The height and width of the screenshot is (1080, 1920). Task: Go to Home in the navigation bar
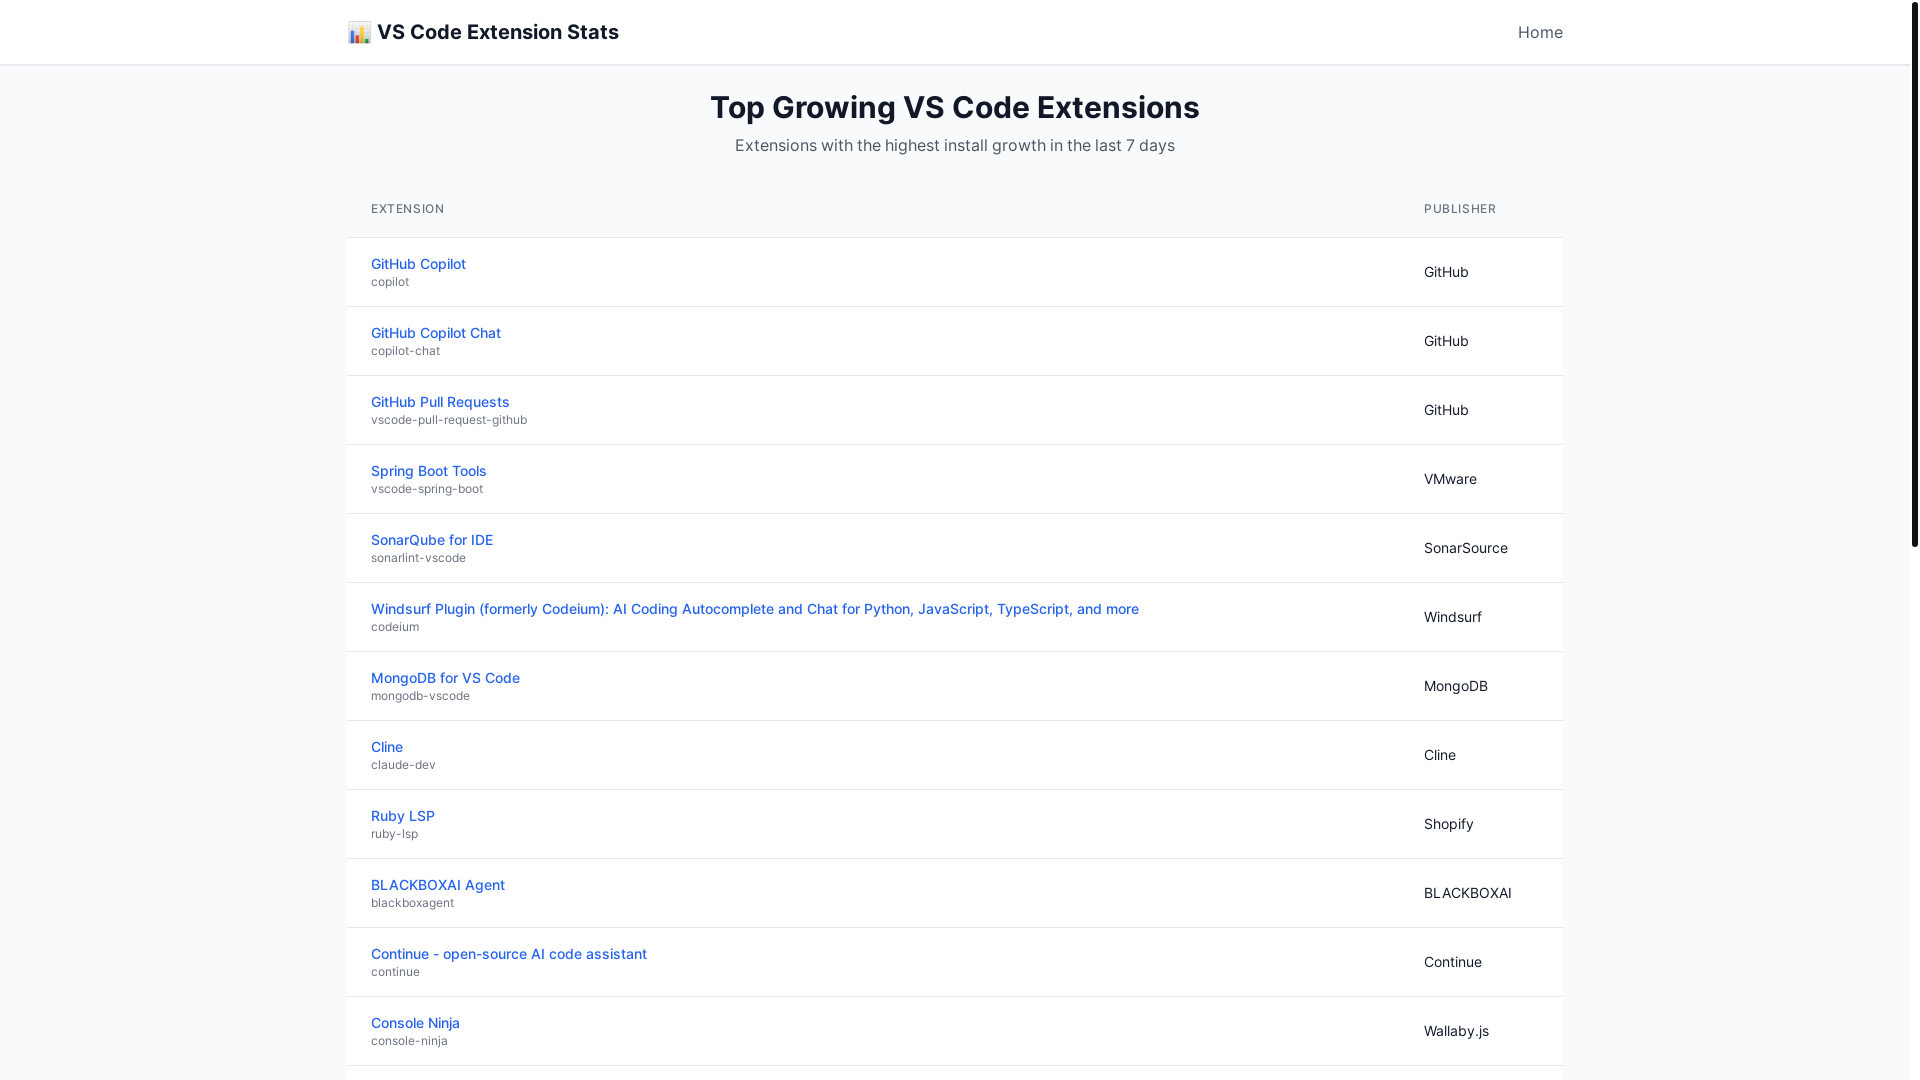pyautogui.click(x=1540, y=32)
